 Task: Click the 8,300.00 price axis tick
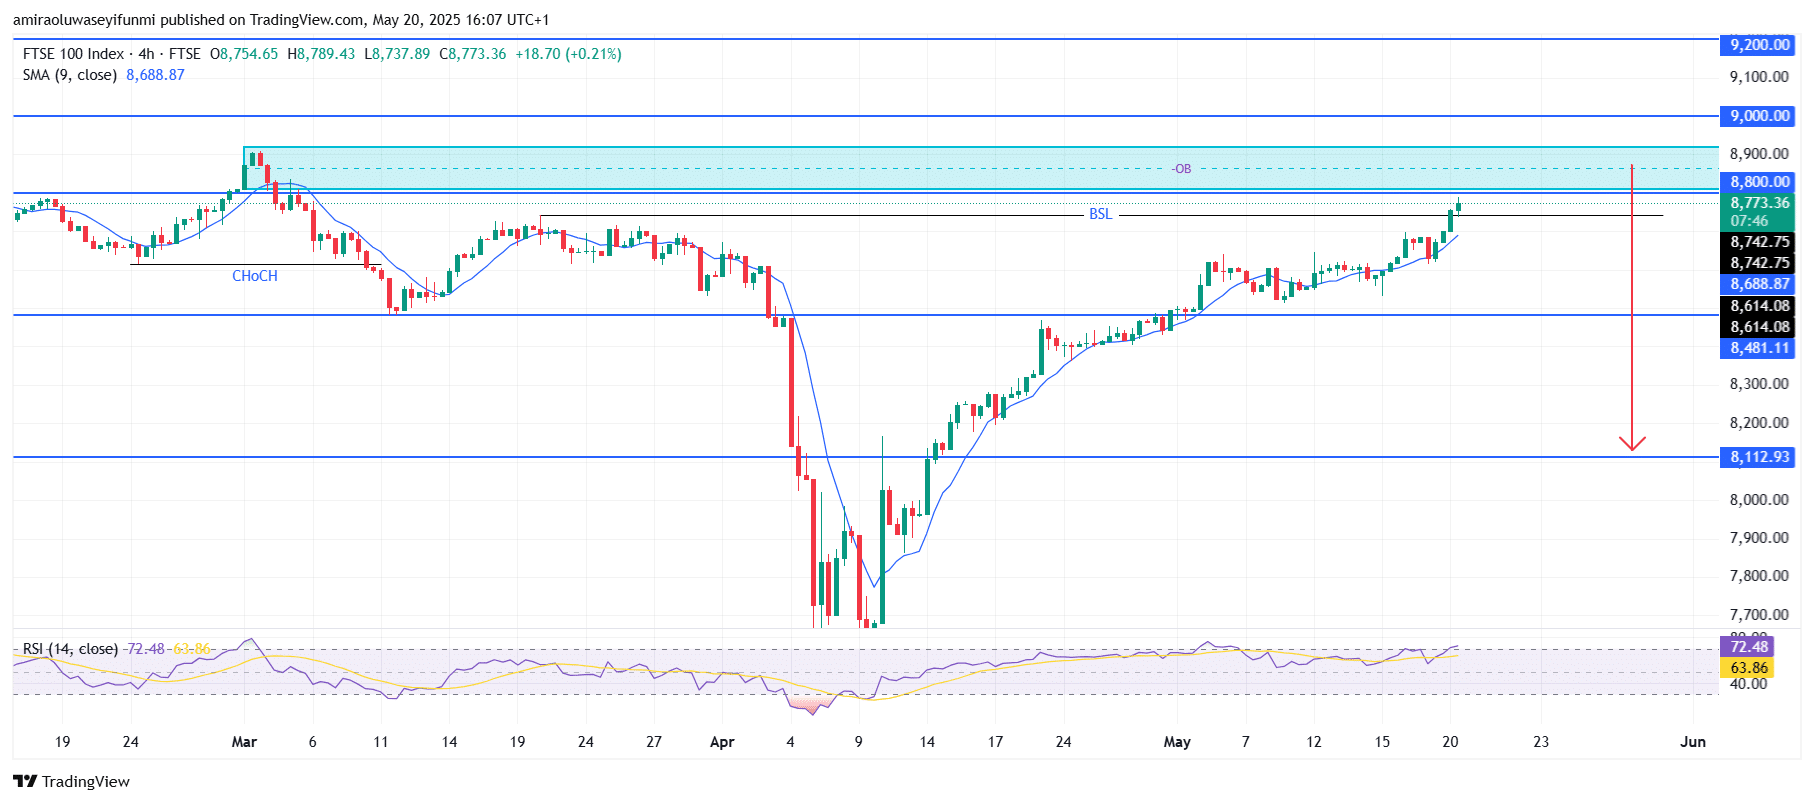pyautogui.click(x=1759, y=384)
